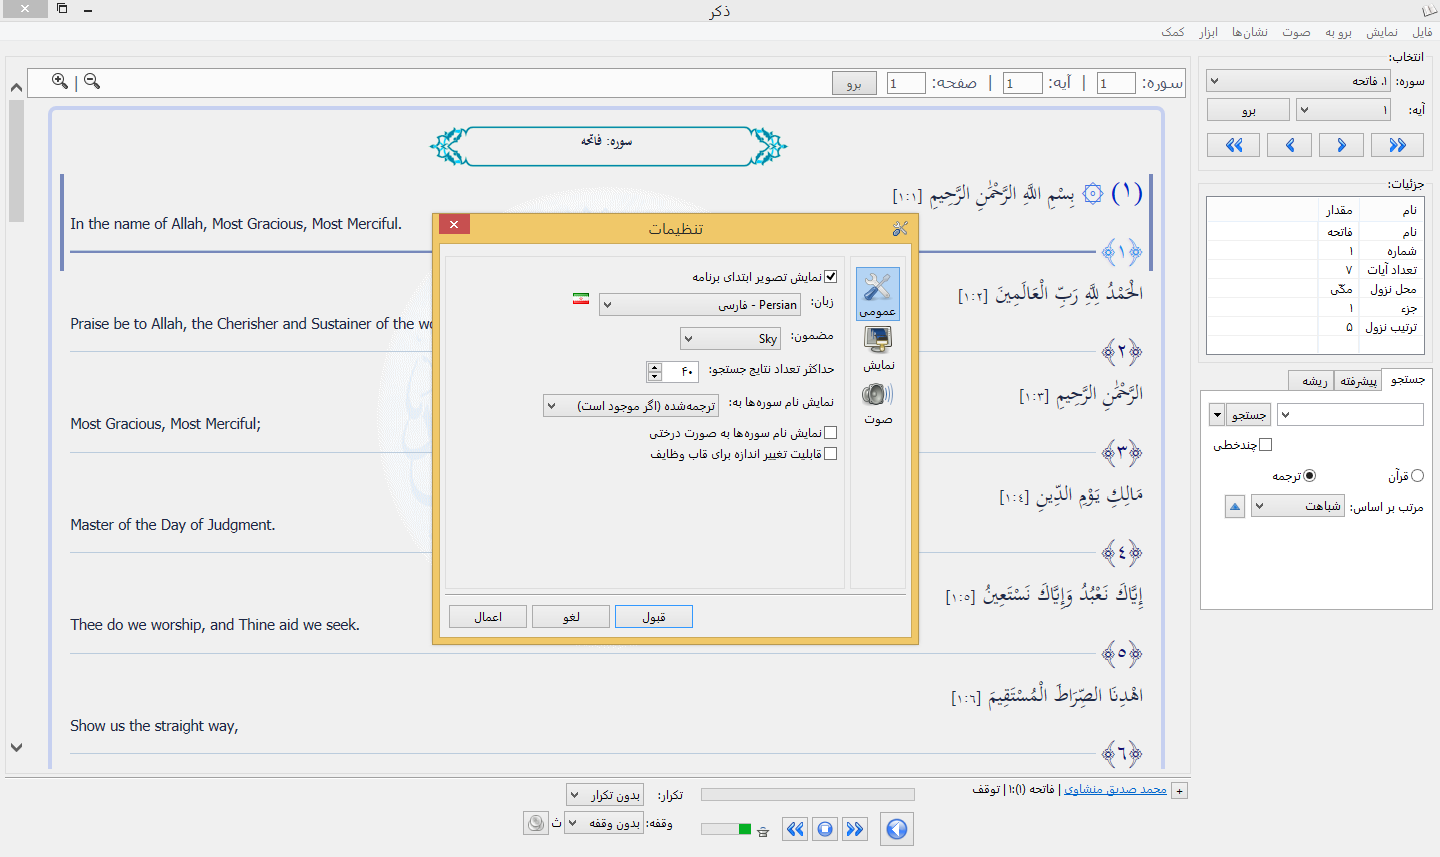Image resolution: width=1440 pixels, height=857 pixels.
Task: Click the recitation progress bar
Action: (x=808, y=794)
